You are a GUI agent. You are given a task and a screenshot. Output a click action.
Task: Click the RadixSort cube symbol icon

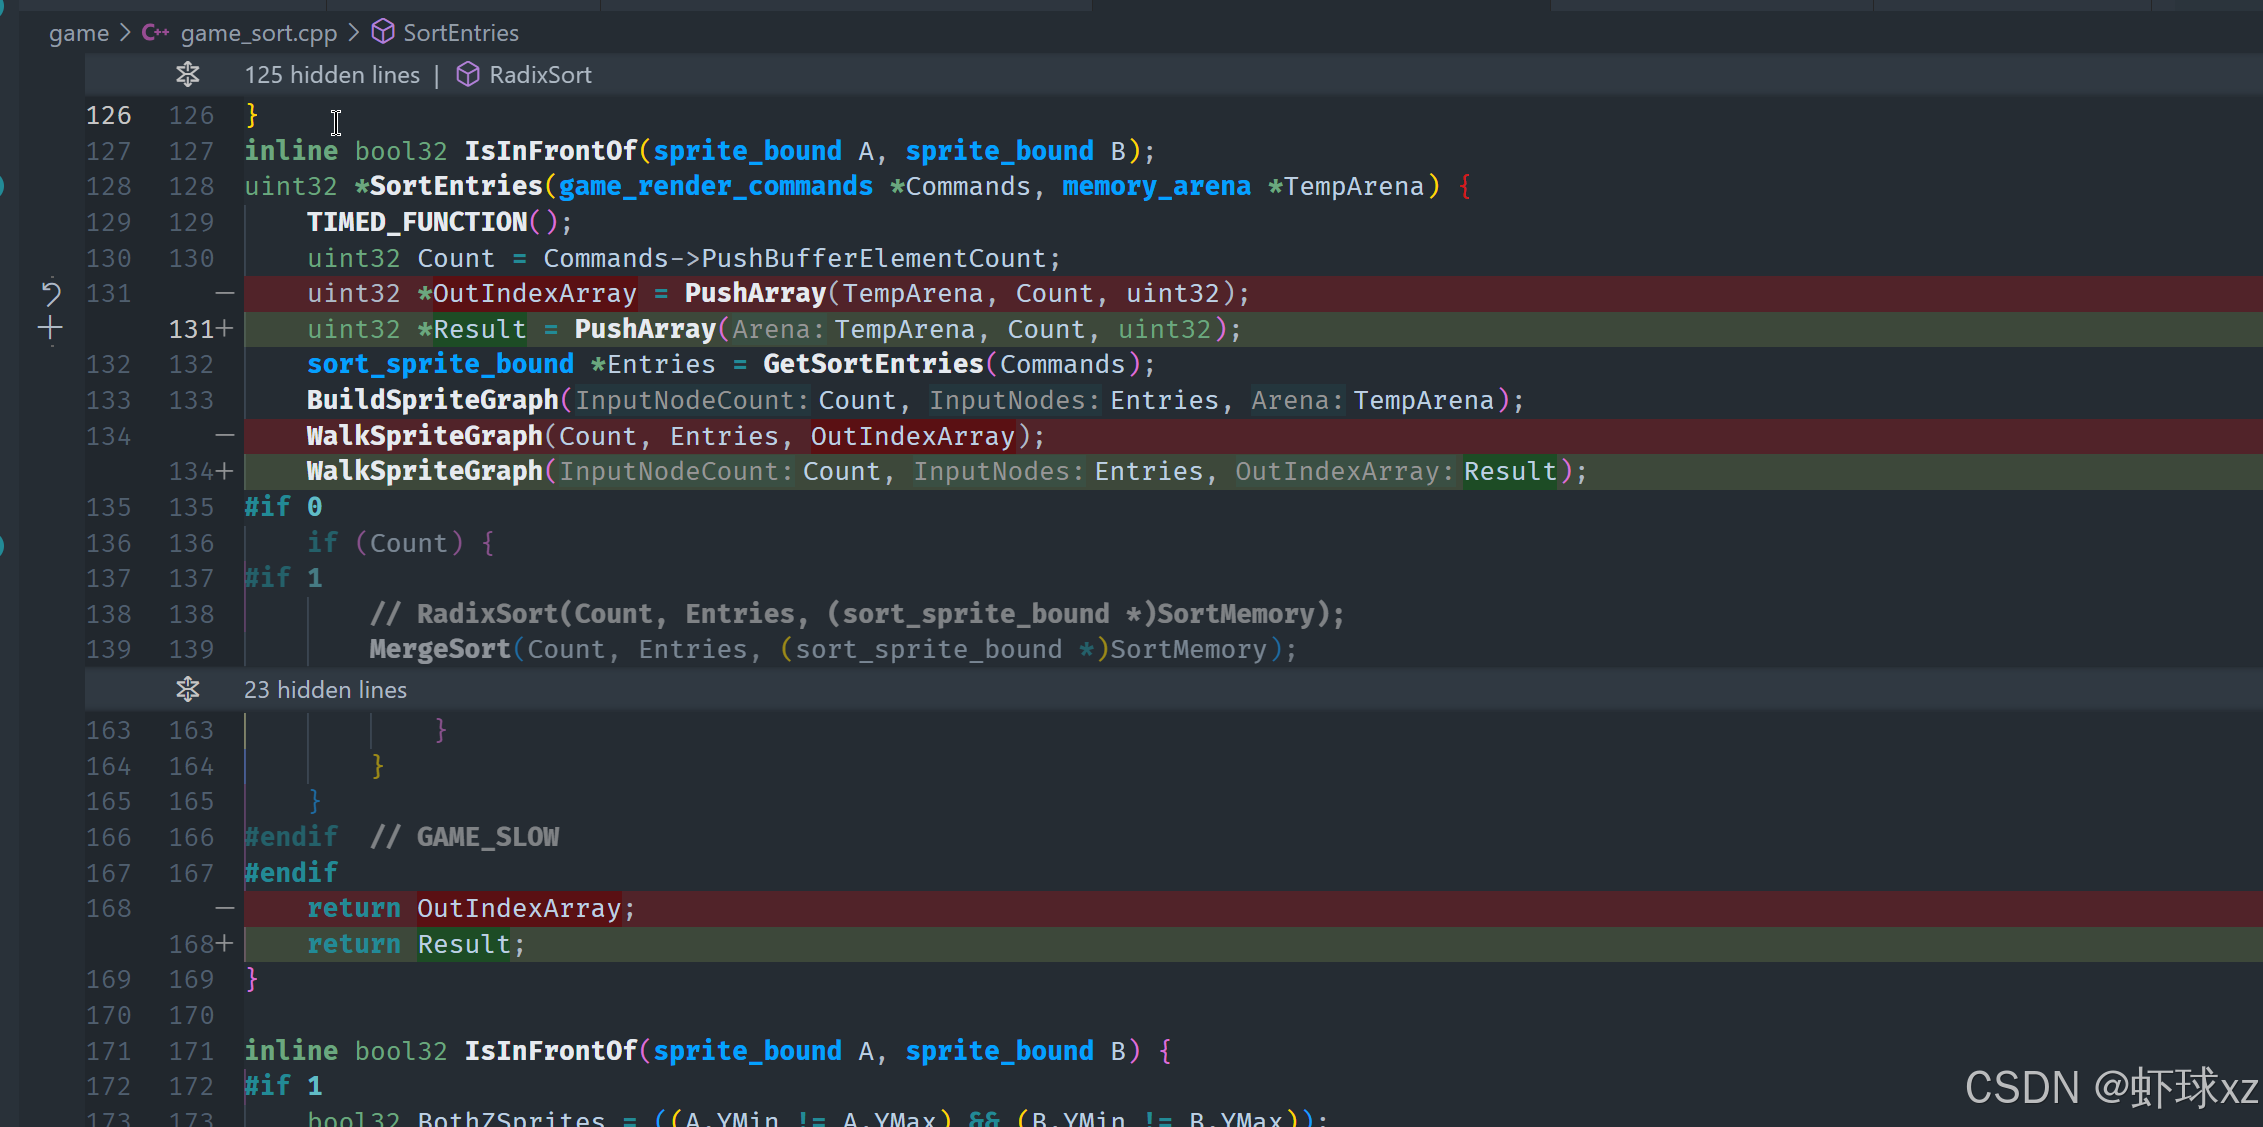point(467,75)
